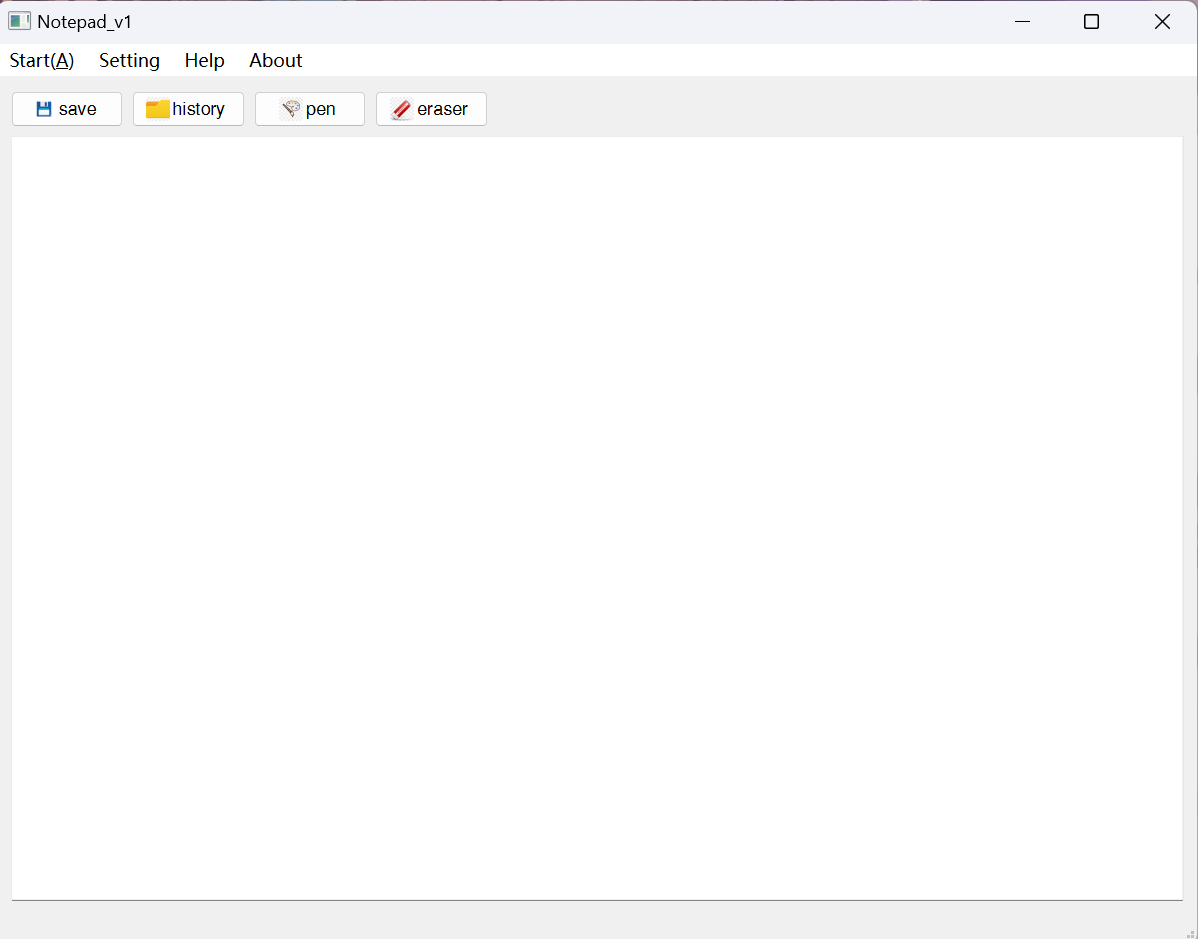Image resolution: width=1198 pixels, height=939 pixels.
Task: Click the window resize grip corner
Action: pyautogui.click(x=1190, y=932)
